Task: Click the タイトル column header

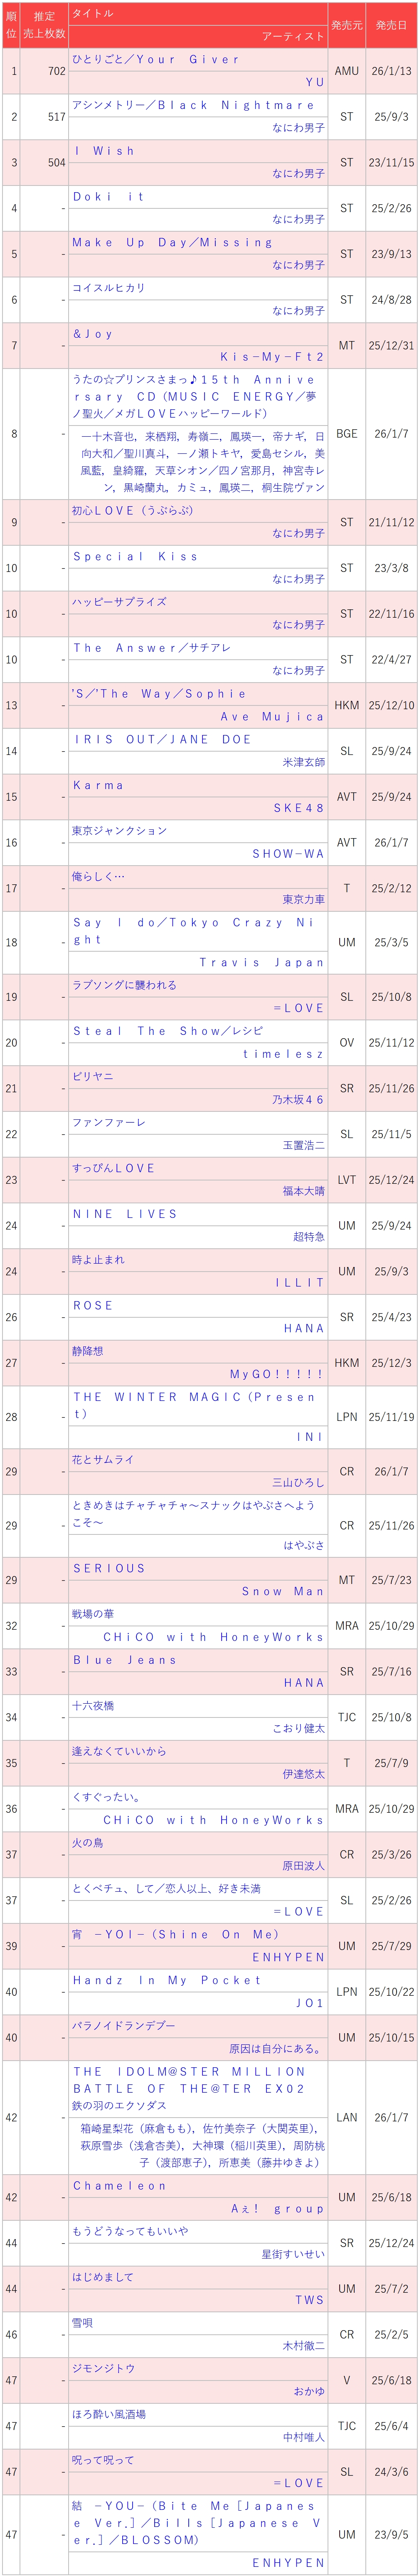Action: [92, 13]
